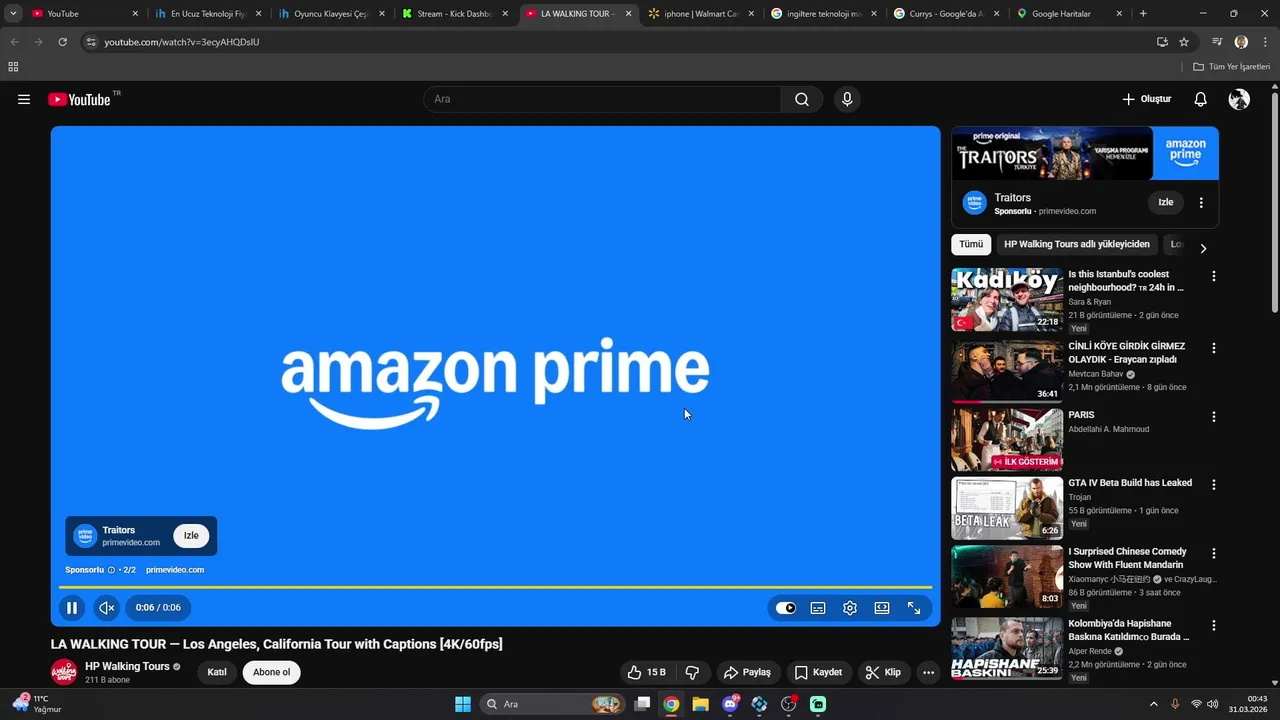
Task: Open options for GTA IV Beta Build video
Action: click(x=1214, y=484)
